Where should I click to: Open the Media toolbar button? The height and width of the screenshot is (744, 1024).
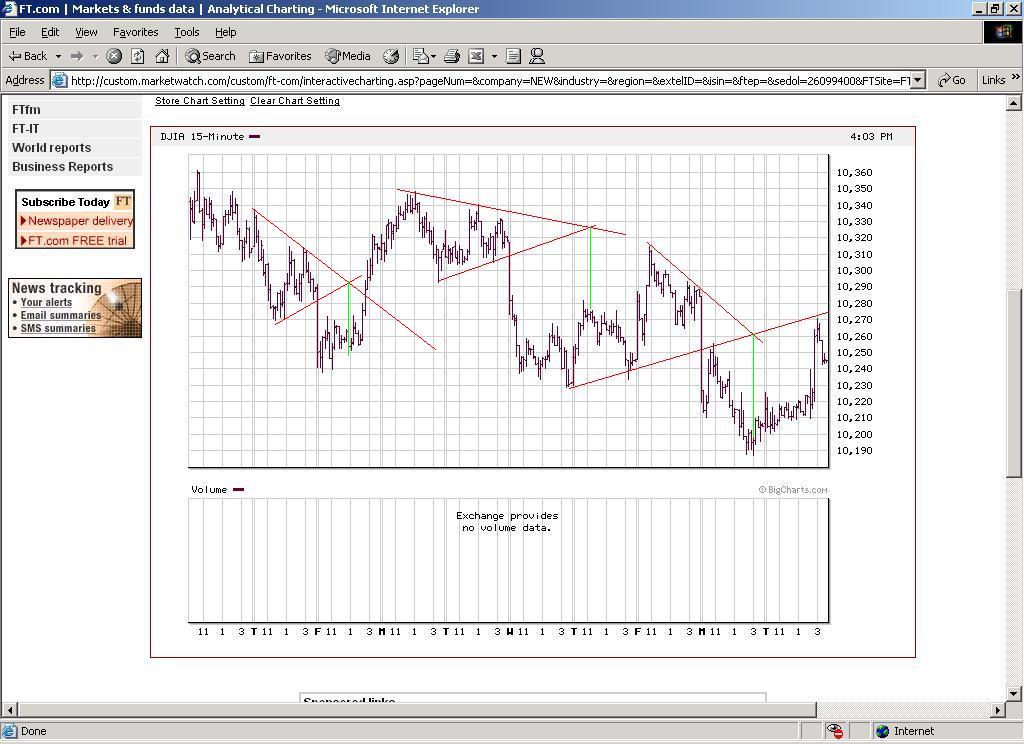tap(348, 56)
